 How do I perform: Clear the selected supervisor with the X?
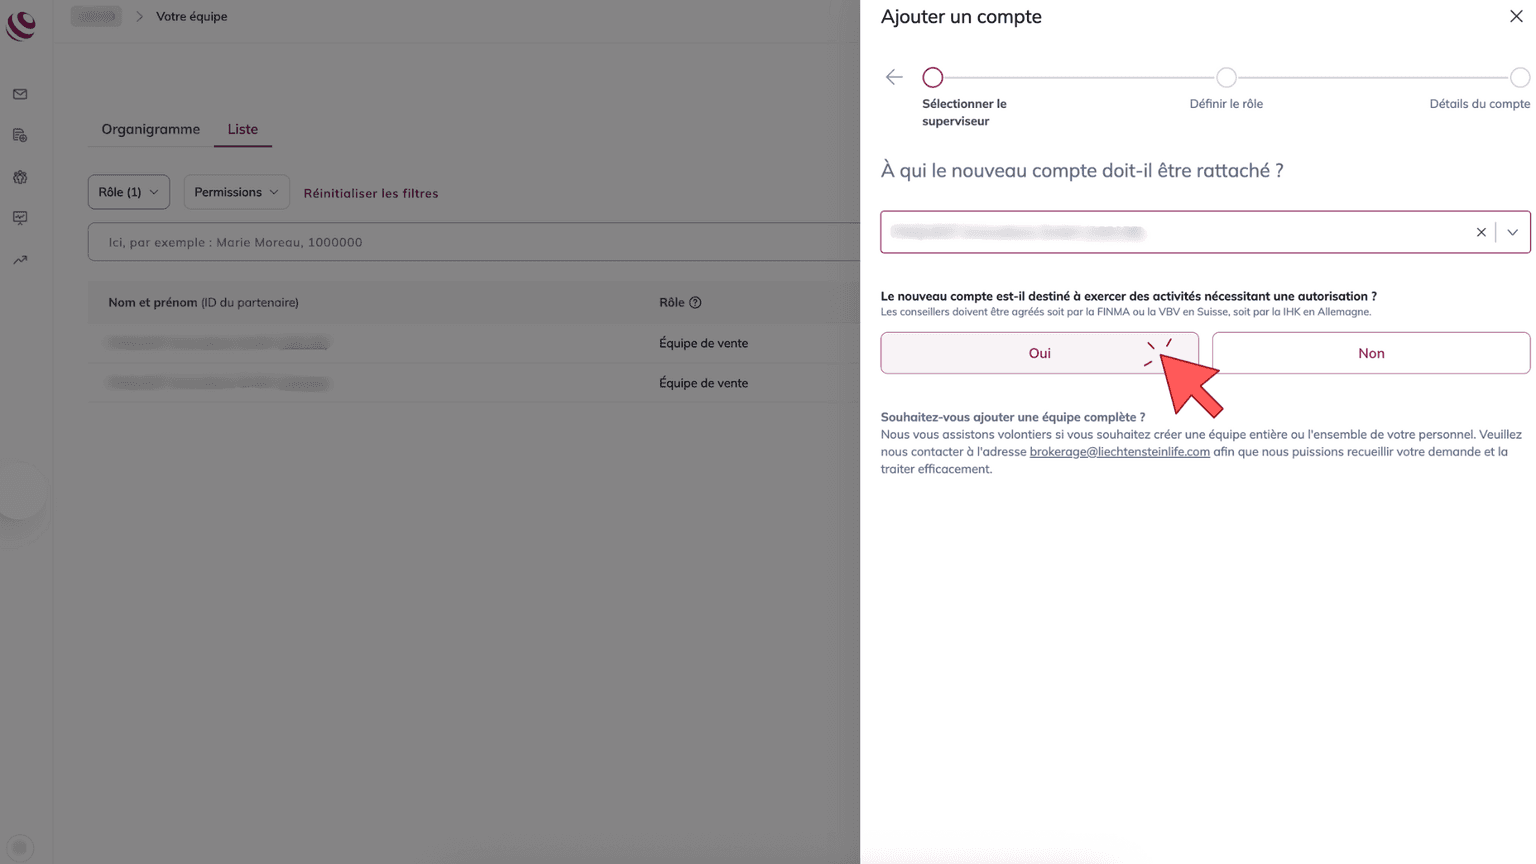[x=1481, y=232]
